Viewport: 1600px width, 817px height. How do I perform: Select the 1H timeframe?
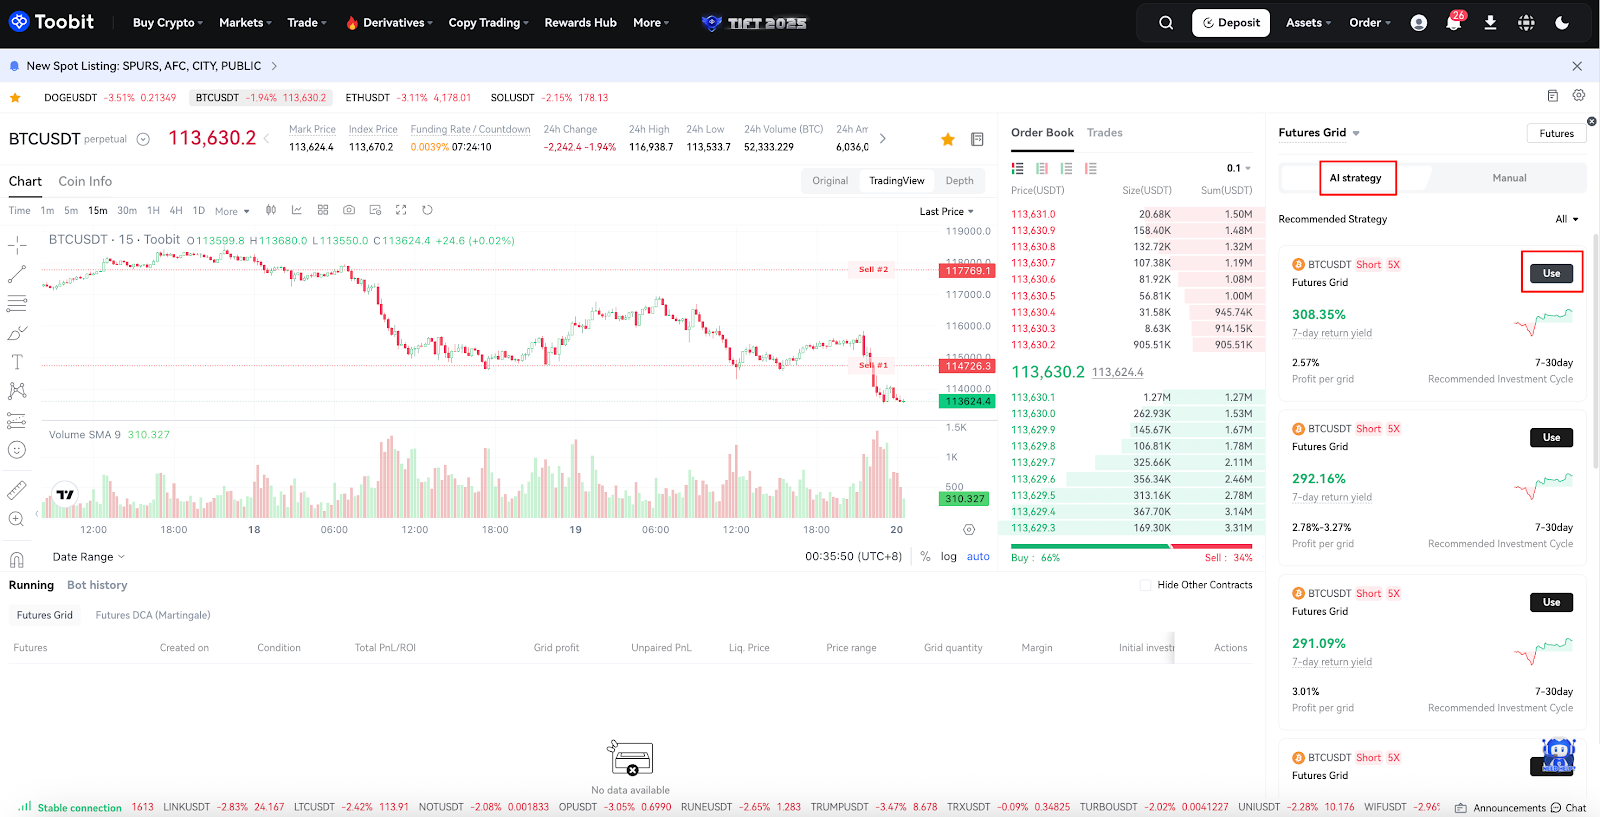tap(153, 211)
